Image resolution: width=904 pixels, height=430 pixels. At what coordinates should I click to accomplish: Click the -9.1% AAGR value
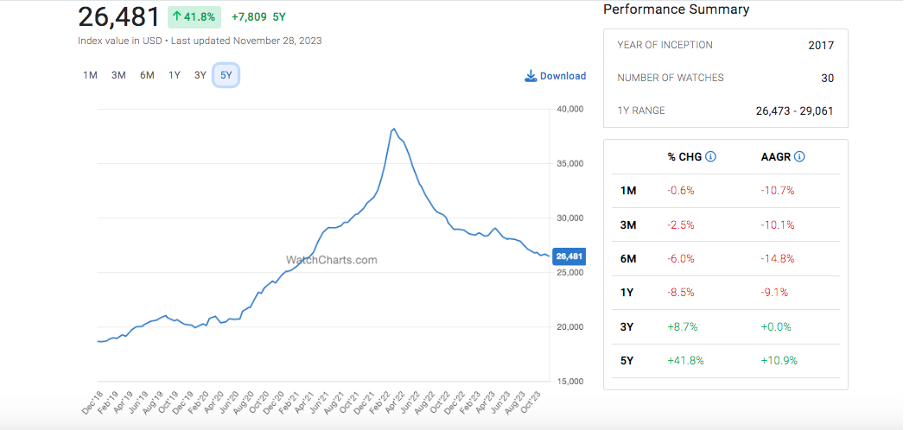[x=775, y=293]
